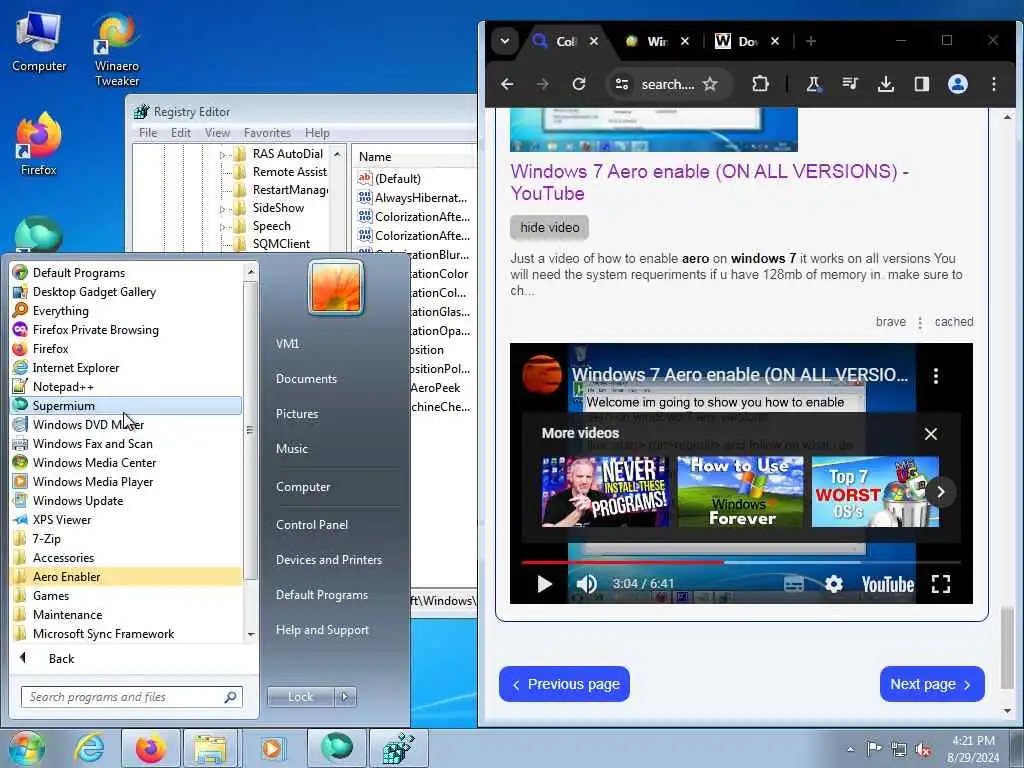Seek on YouTube progress bar
This screenshot has height=768, width=1024.
[x=741, y=562]
